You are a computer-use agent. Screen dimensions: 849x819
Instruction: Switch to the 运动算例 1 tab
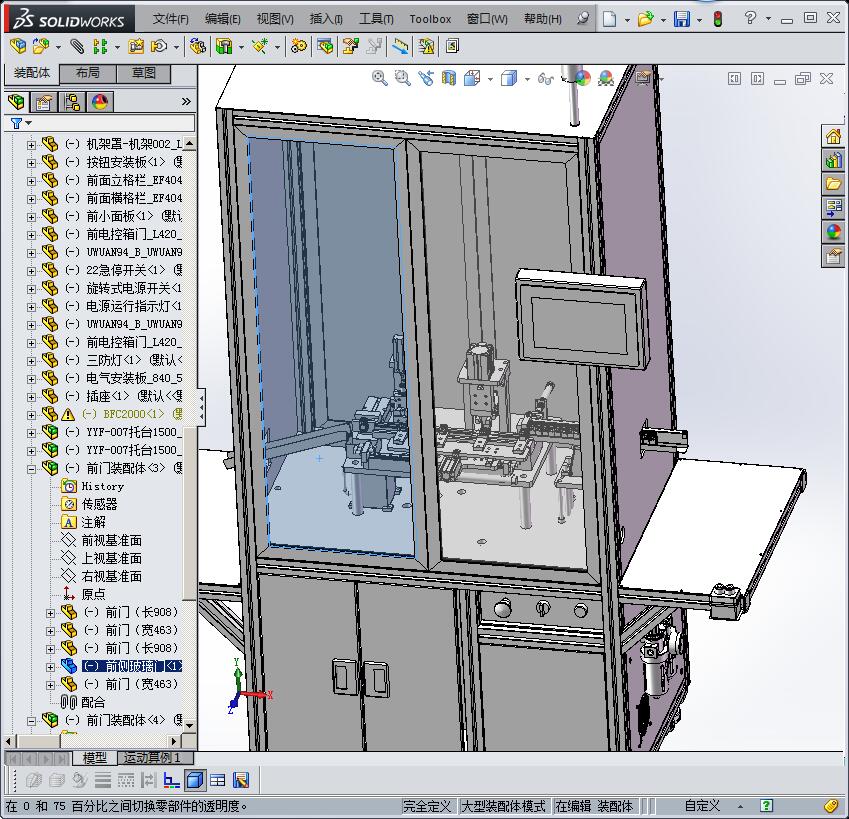tap(153, 757)
